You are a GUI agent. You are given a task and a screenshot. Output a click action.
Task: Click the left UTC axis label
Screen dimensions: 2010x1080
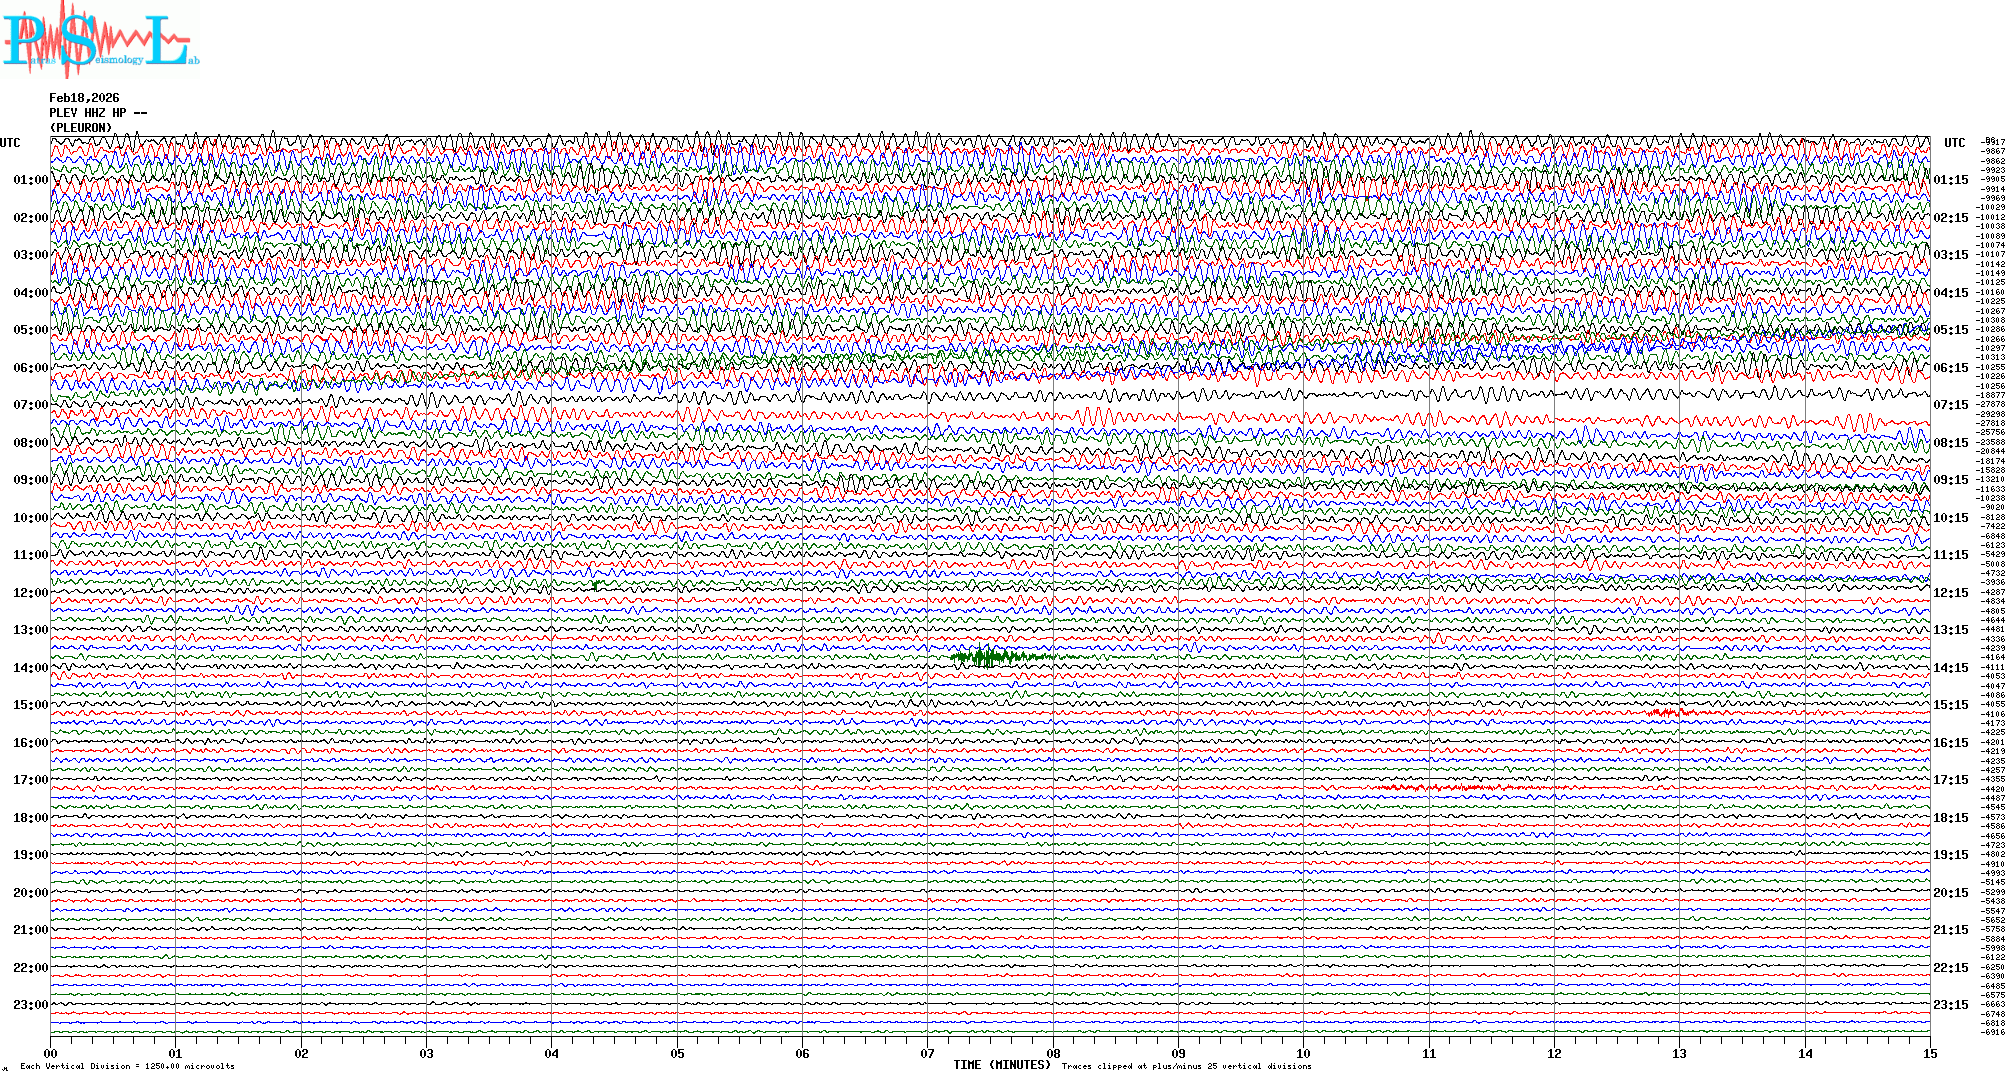(10, 143)
